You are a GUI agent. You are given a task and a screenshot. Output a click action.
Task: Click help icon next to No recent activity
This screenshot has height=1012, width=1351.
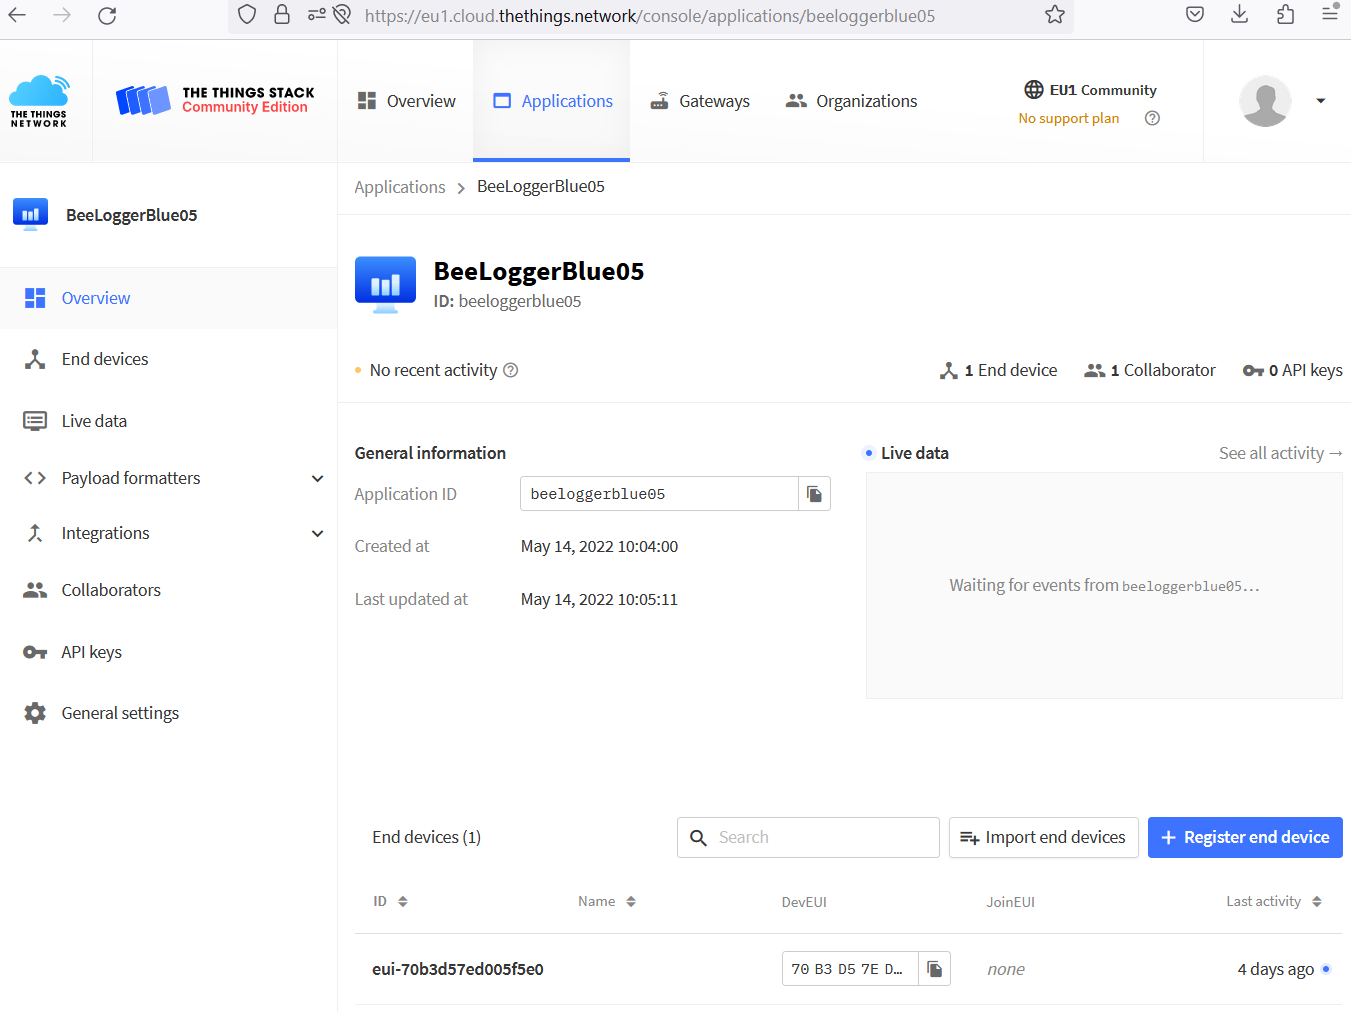click(511, 370)
